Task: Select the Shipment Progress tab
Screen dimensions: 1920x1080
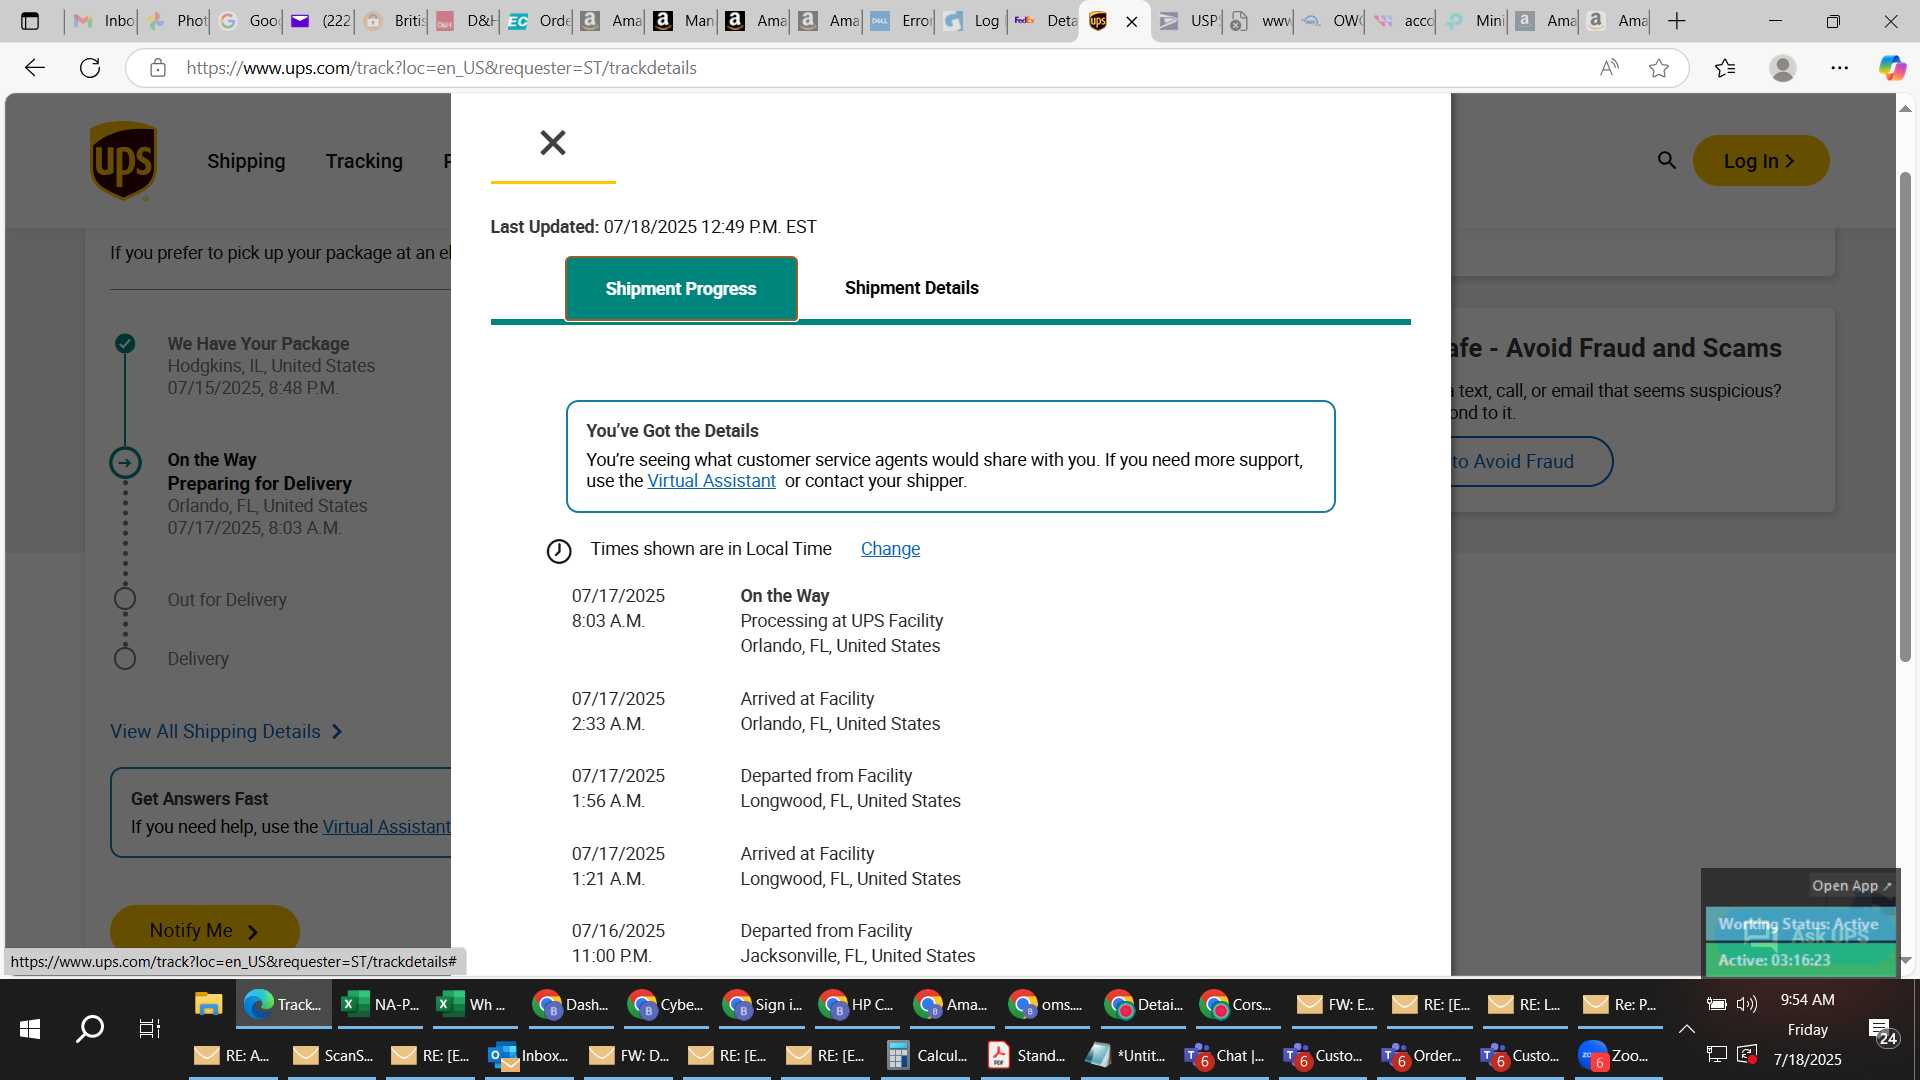Action: [x=681, y=289]
